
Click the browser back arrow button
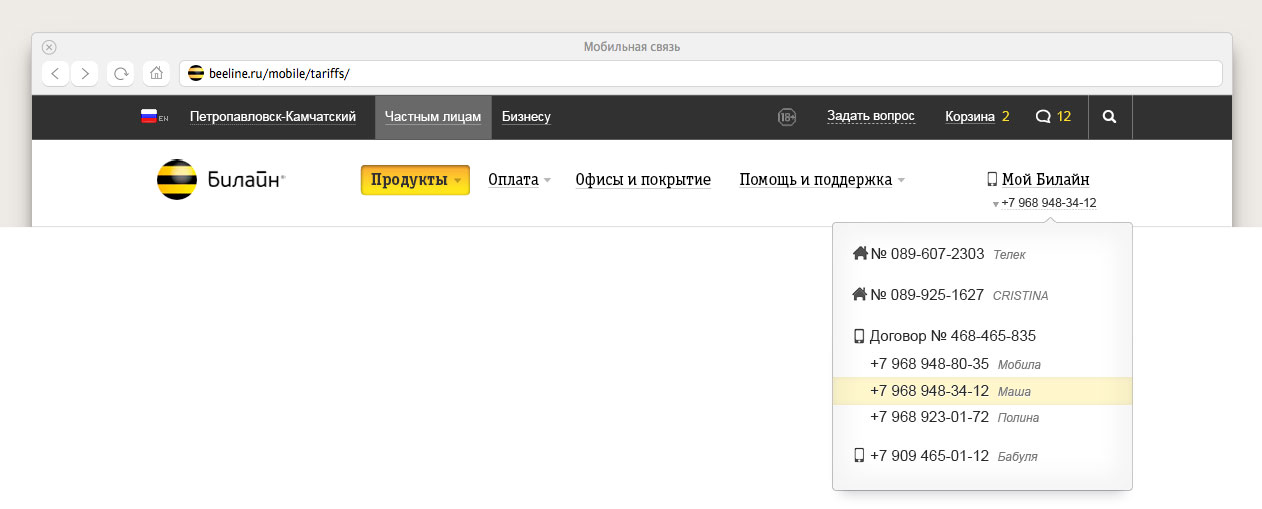tap(55, 73)
